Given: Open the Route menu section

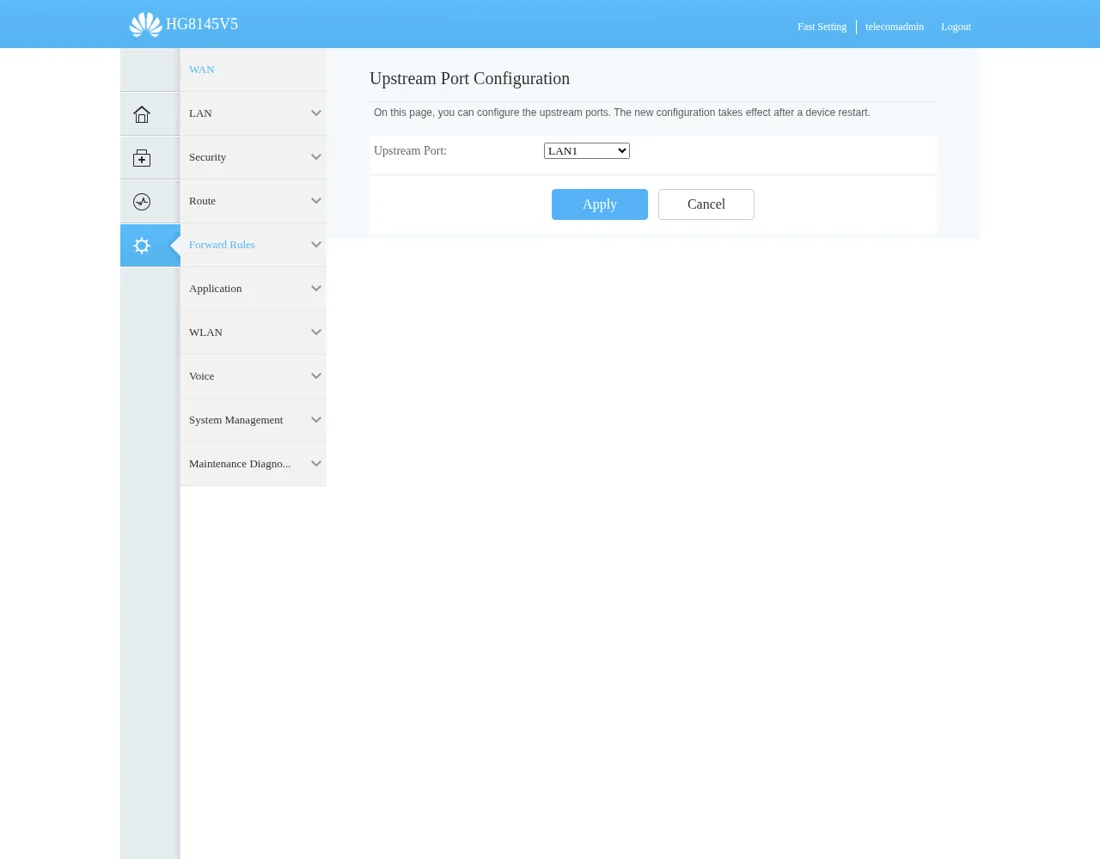Looking at the screenshot, I should point(253,201).
